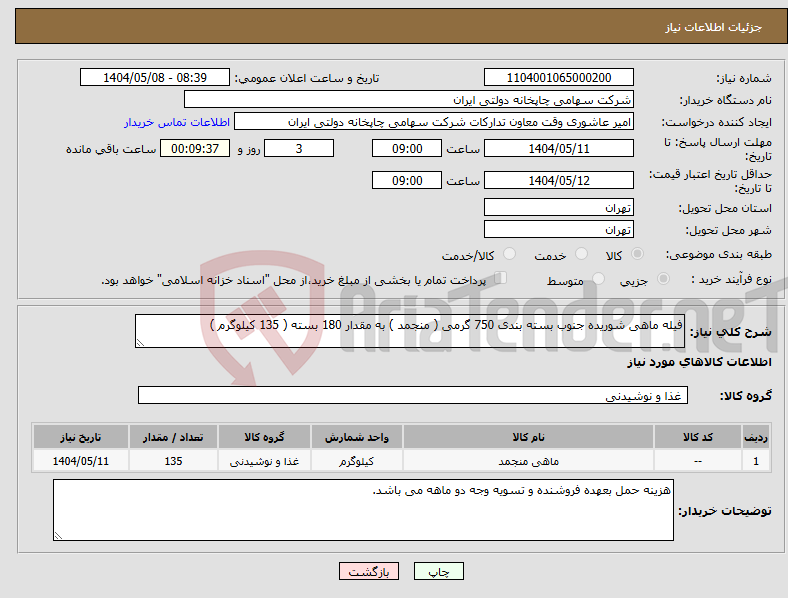Click the resize handle of description text area
The width and height of the screenshot is (788, 598).
[x=140, y=343]
